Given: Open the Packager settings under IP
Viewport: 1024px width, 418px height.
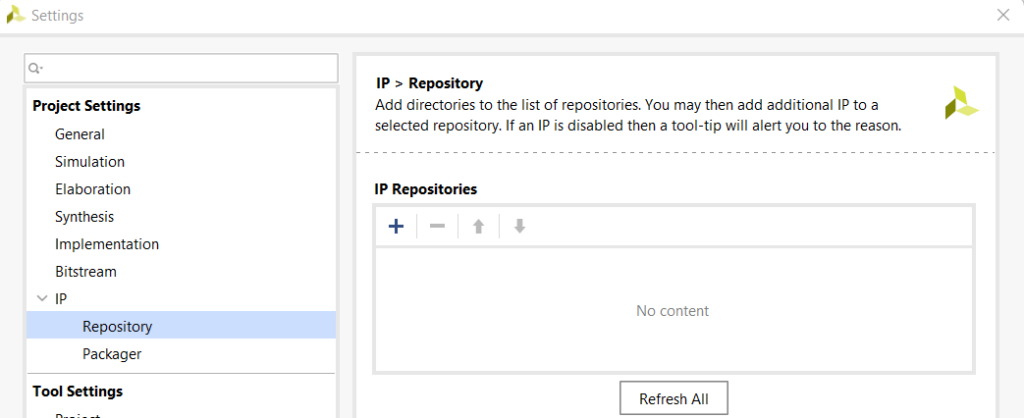Looking at the screenshot, I should click(112, 353).
